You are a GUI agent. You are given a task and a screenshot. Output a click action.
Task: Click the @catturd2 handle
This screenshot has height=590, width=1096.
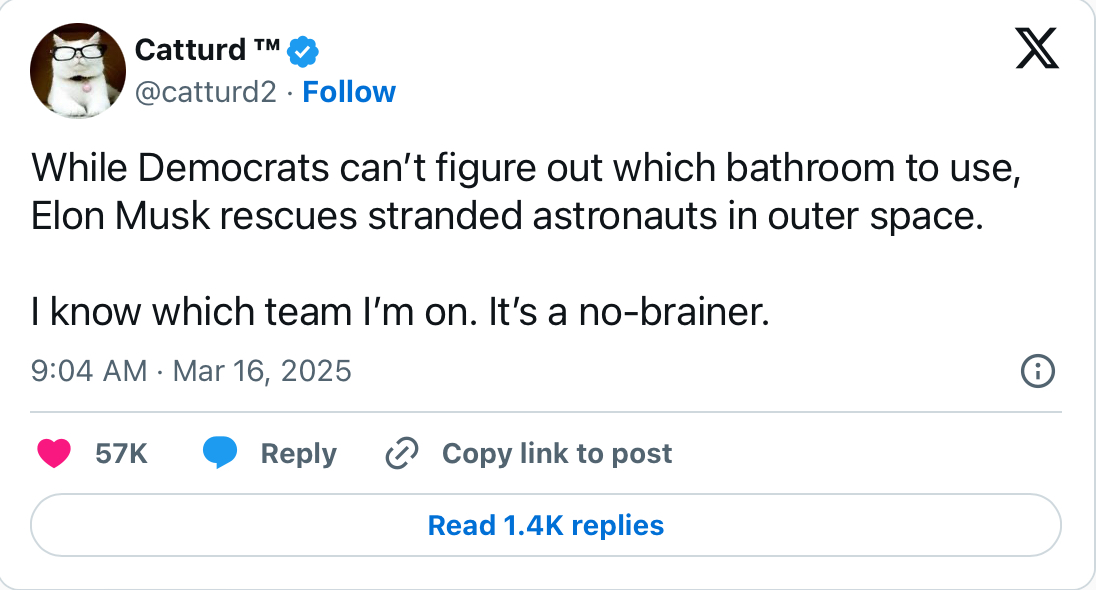click(205, 92)
